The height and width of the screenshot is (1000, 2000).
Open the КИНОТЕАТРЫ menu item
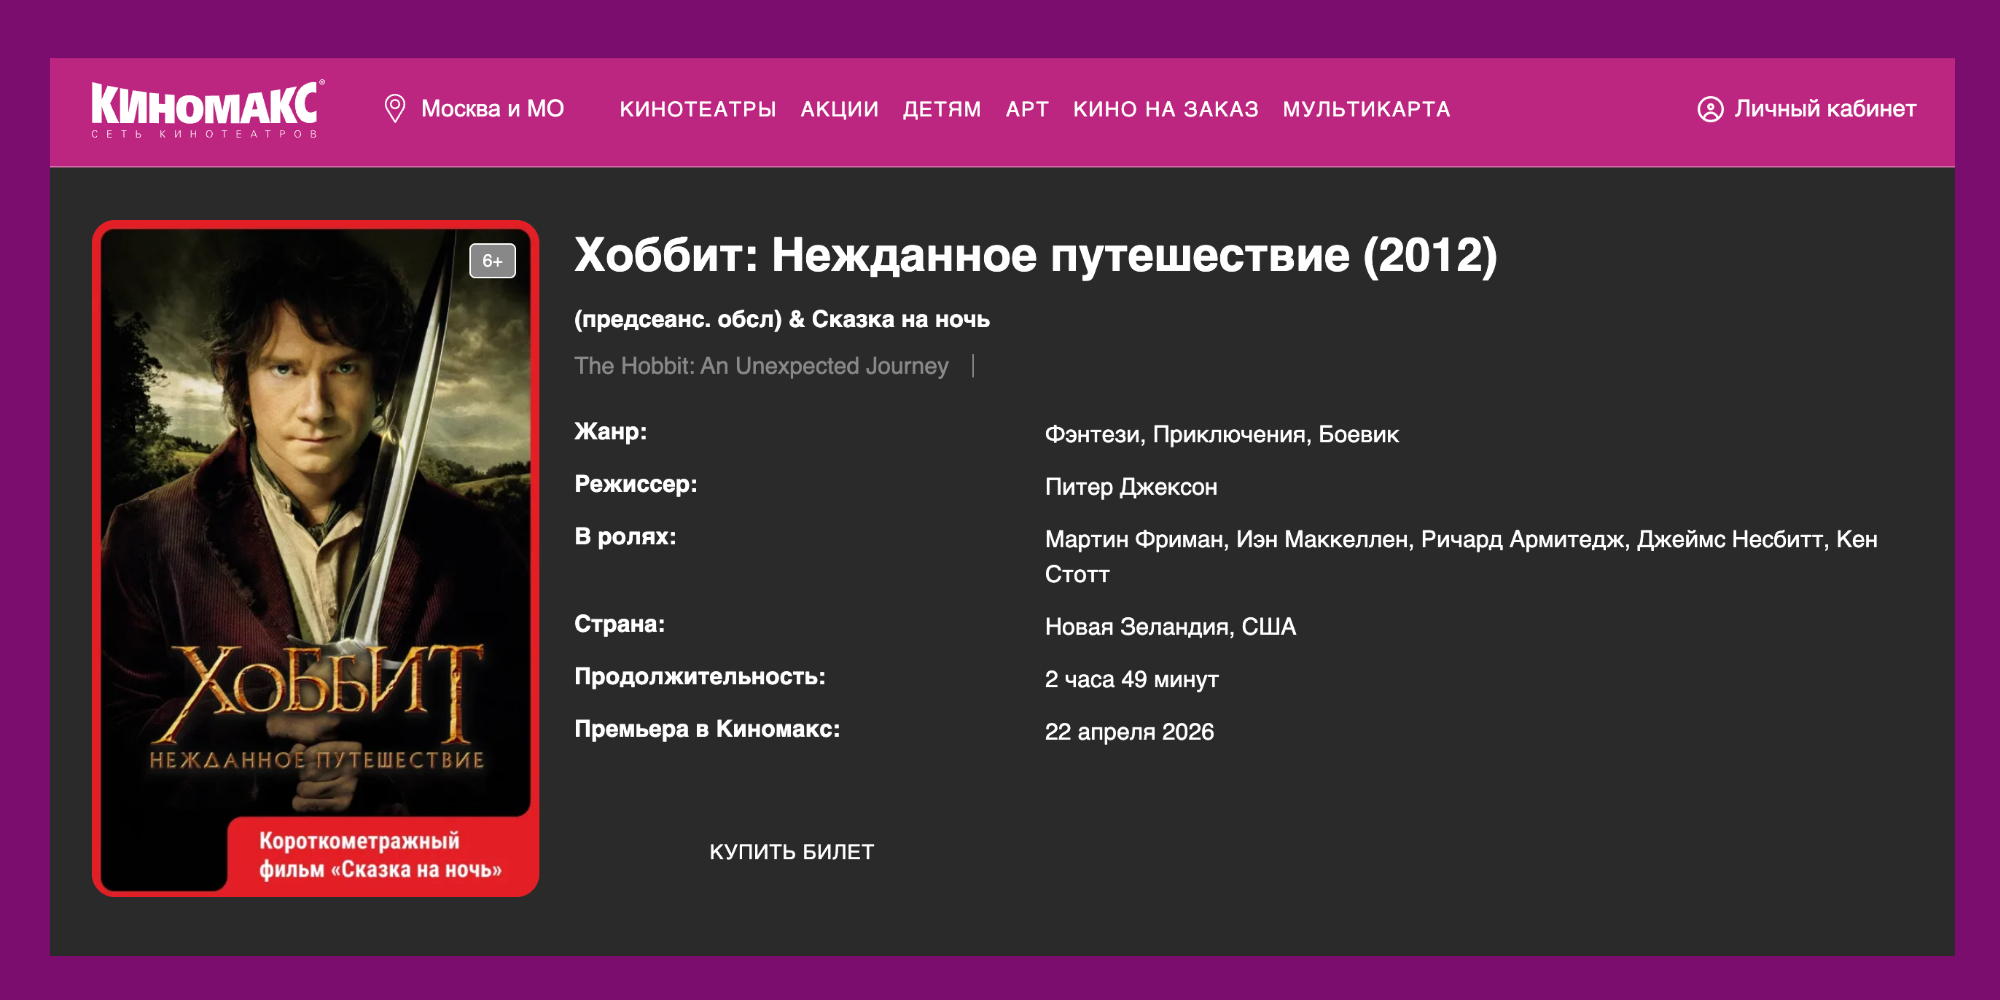(697, 109)
